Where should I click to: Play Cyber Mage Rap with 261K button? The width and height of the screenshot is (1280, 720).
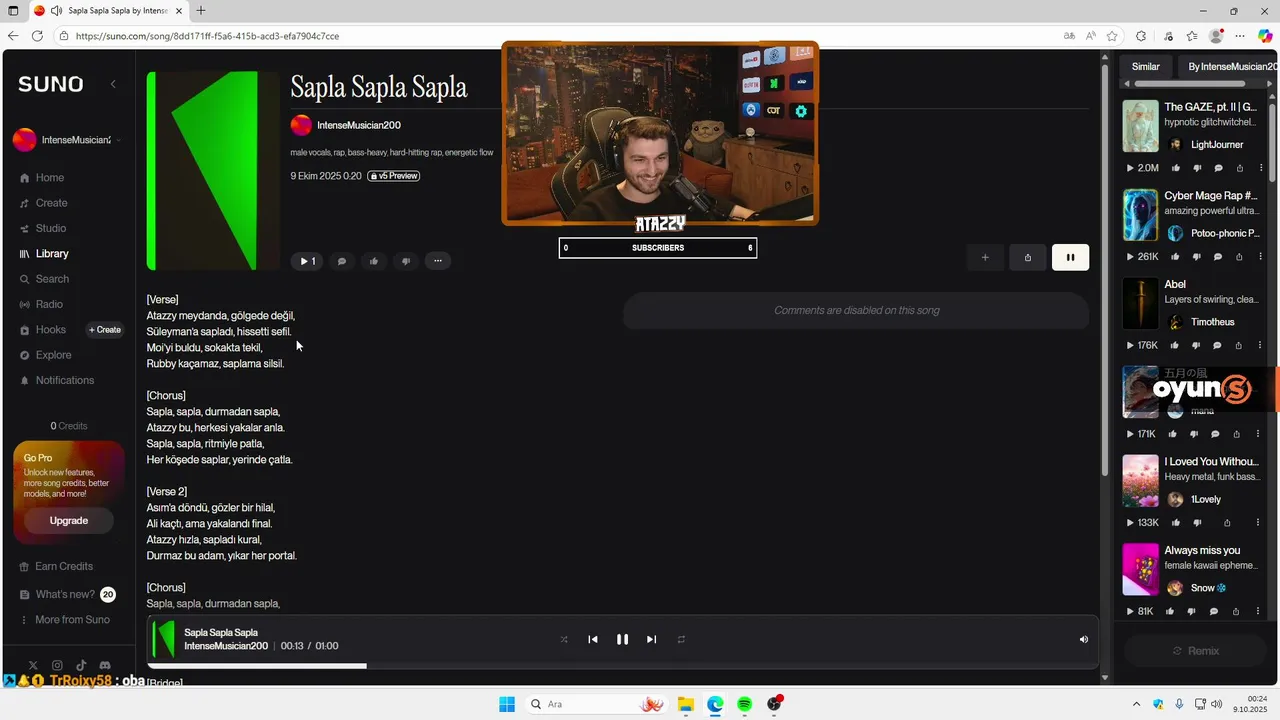click(1142, 257)
